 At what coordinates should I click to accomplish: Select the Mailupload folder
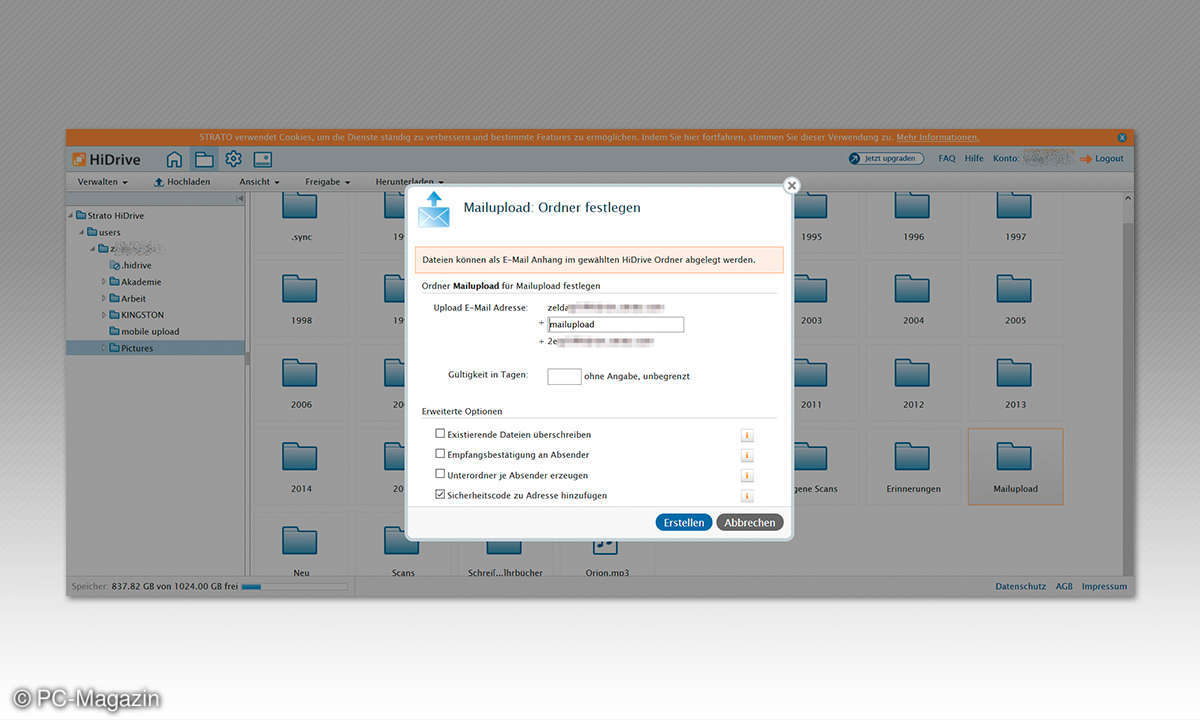coord(1015,466)
